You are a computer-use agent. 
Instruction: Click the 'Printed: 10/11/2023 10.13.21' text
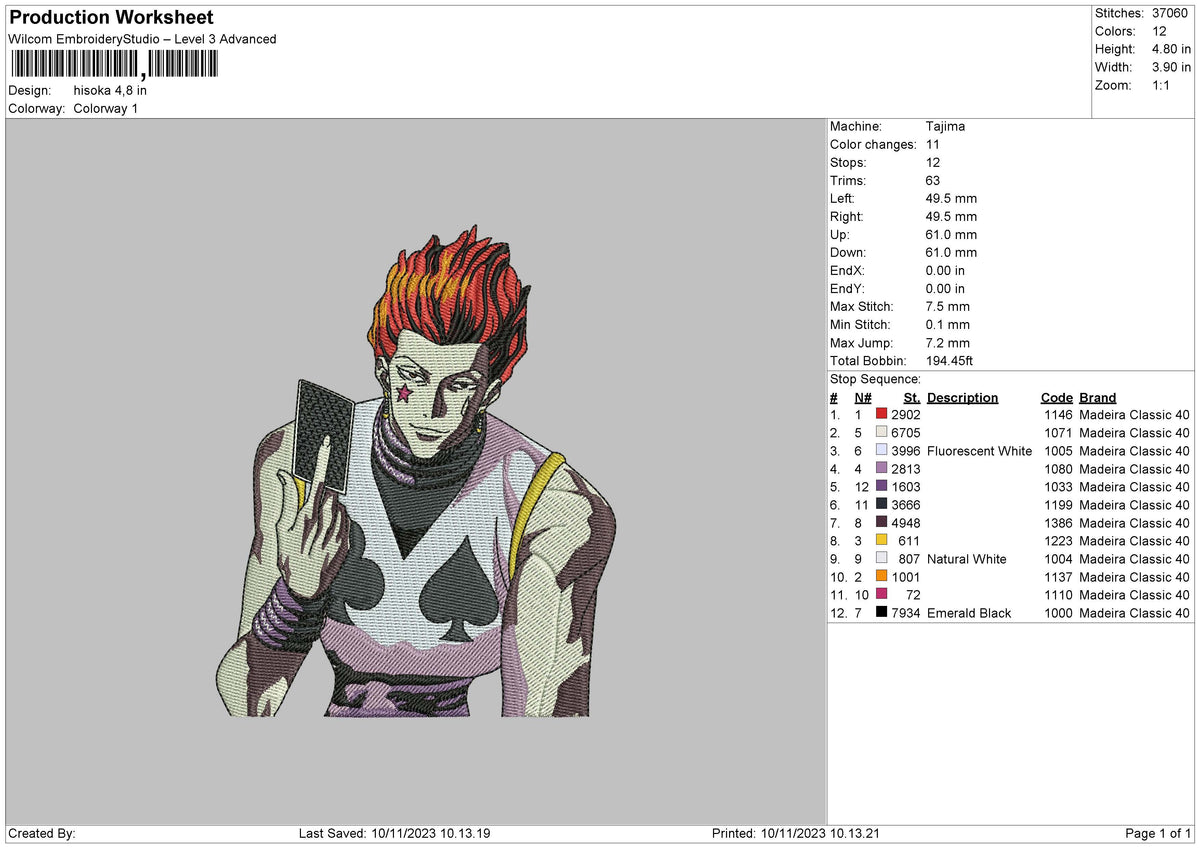[796, 833]
